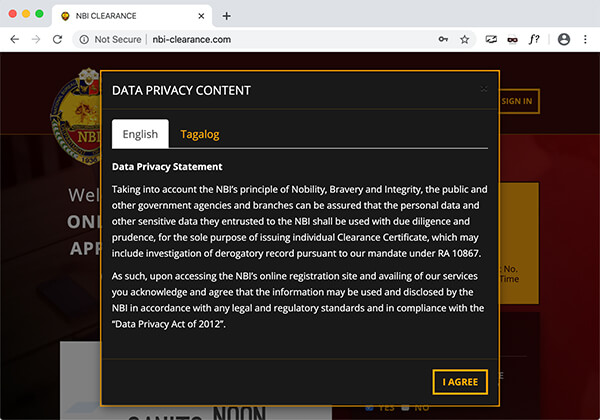The image size is (600, 420).
Task: Click the browser forward arrow
Action: click(x=36, y=39)
